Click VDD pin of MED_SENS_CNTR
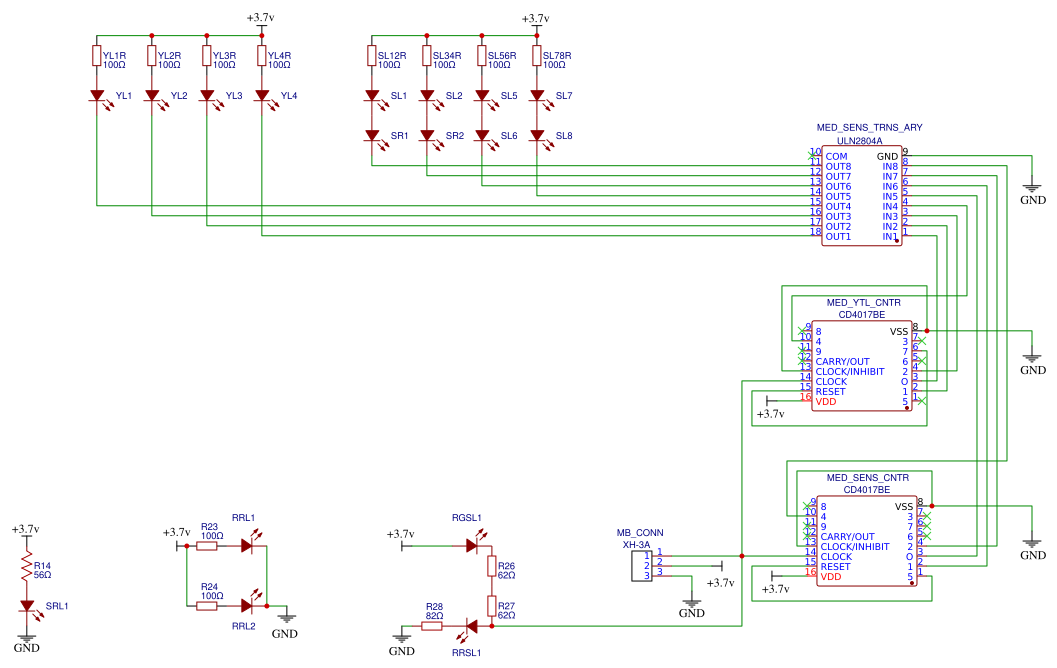Image resolution: width=1057 pixels, height=668 pixels. click(x=831, y=577)
